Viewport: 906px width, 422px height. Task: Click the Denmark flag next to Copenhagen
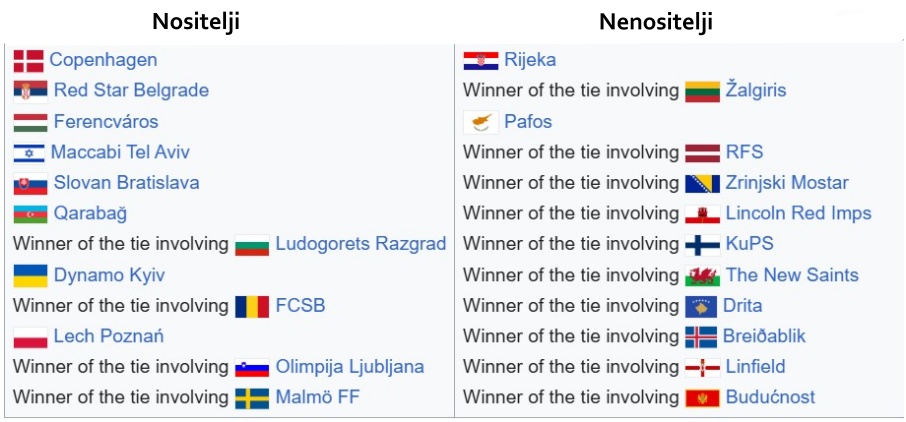28,61
